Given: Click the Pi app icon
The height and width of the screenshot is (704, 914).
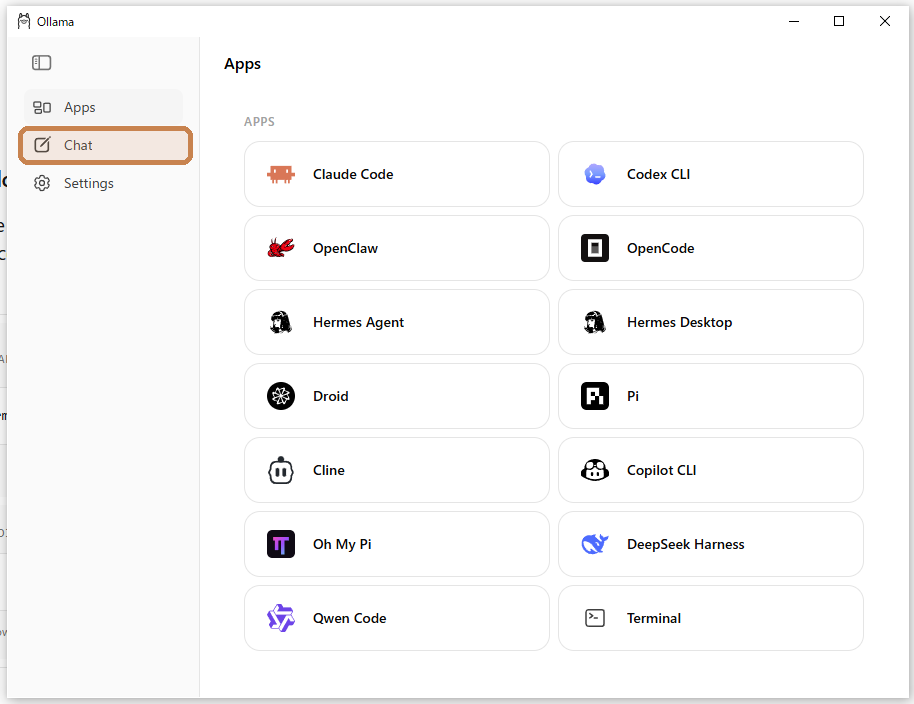Looking at the screenshot, I should (x=595, y=396).
